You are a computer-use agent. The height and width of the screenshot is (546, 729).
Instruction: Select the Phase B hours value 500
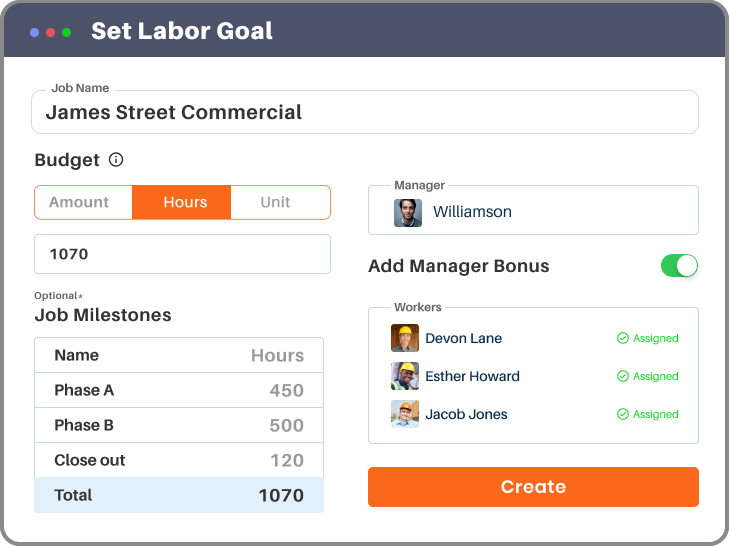(286, 425)
